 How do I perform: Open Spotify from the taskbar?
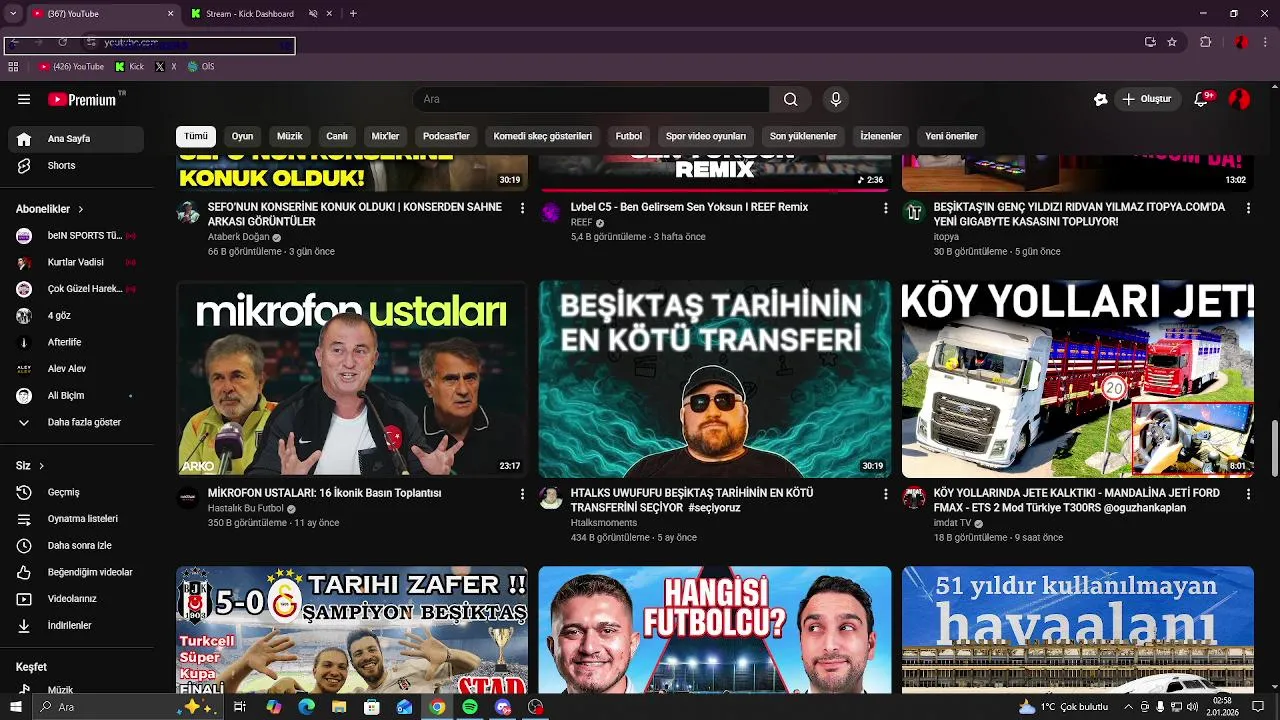tap(470, 707)
